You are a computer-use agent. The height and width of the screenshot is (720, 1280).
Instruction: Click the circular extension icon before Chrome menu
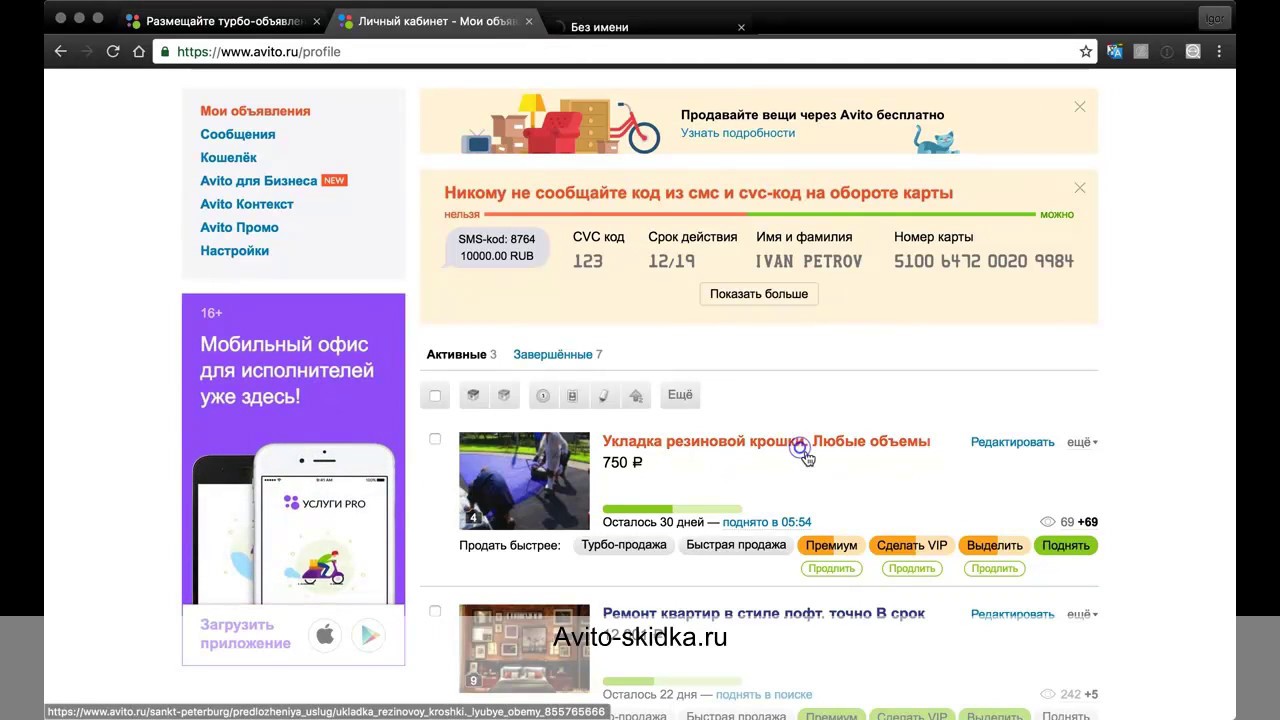point(1193,51)
